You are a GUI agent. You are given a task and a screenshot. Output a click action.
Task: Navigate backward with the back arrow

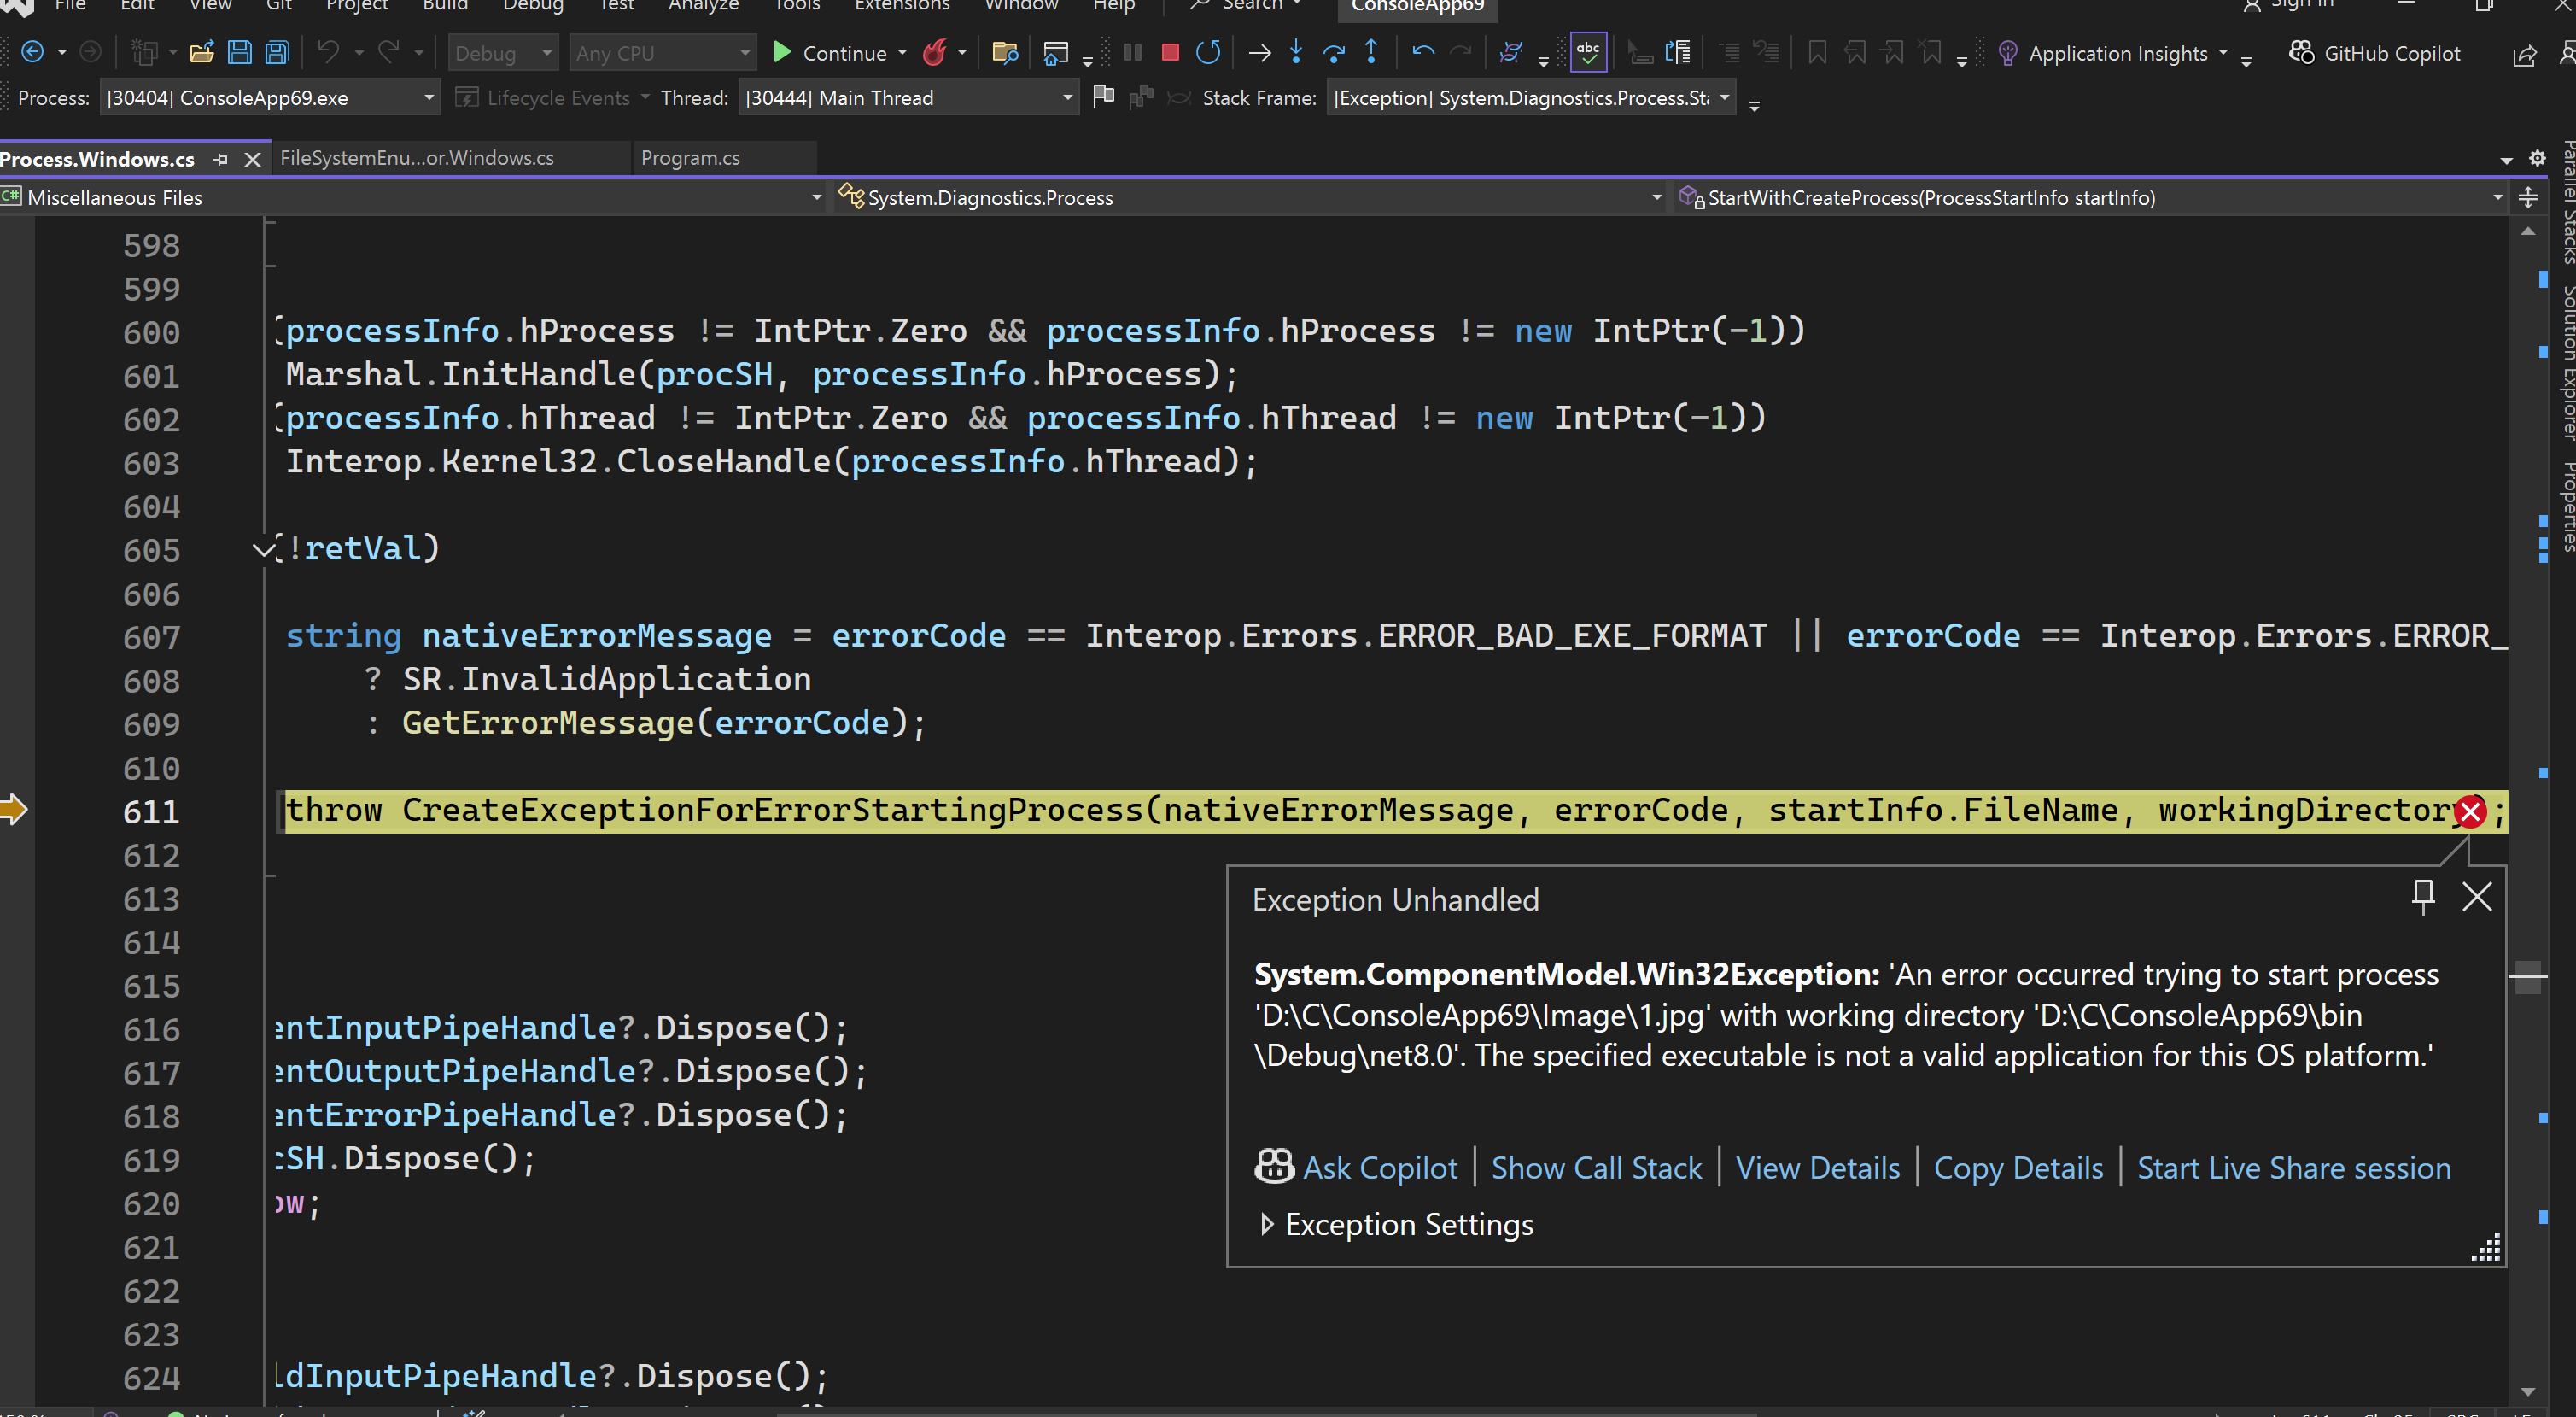tap(32, 53)
